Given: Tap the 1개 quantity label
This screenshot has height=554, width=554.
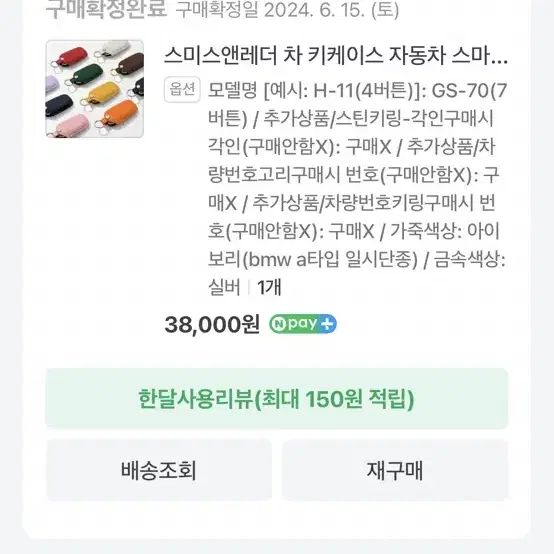Looking at the screenshot, I should click(269, 287).
